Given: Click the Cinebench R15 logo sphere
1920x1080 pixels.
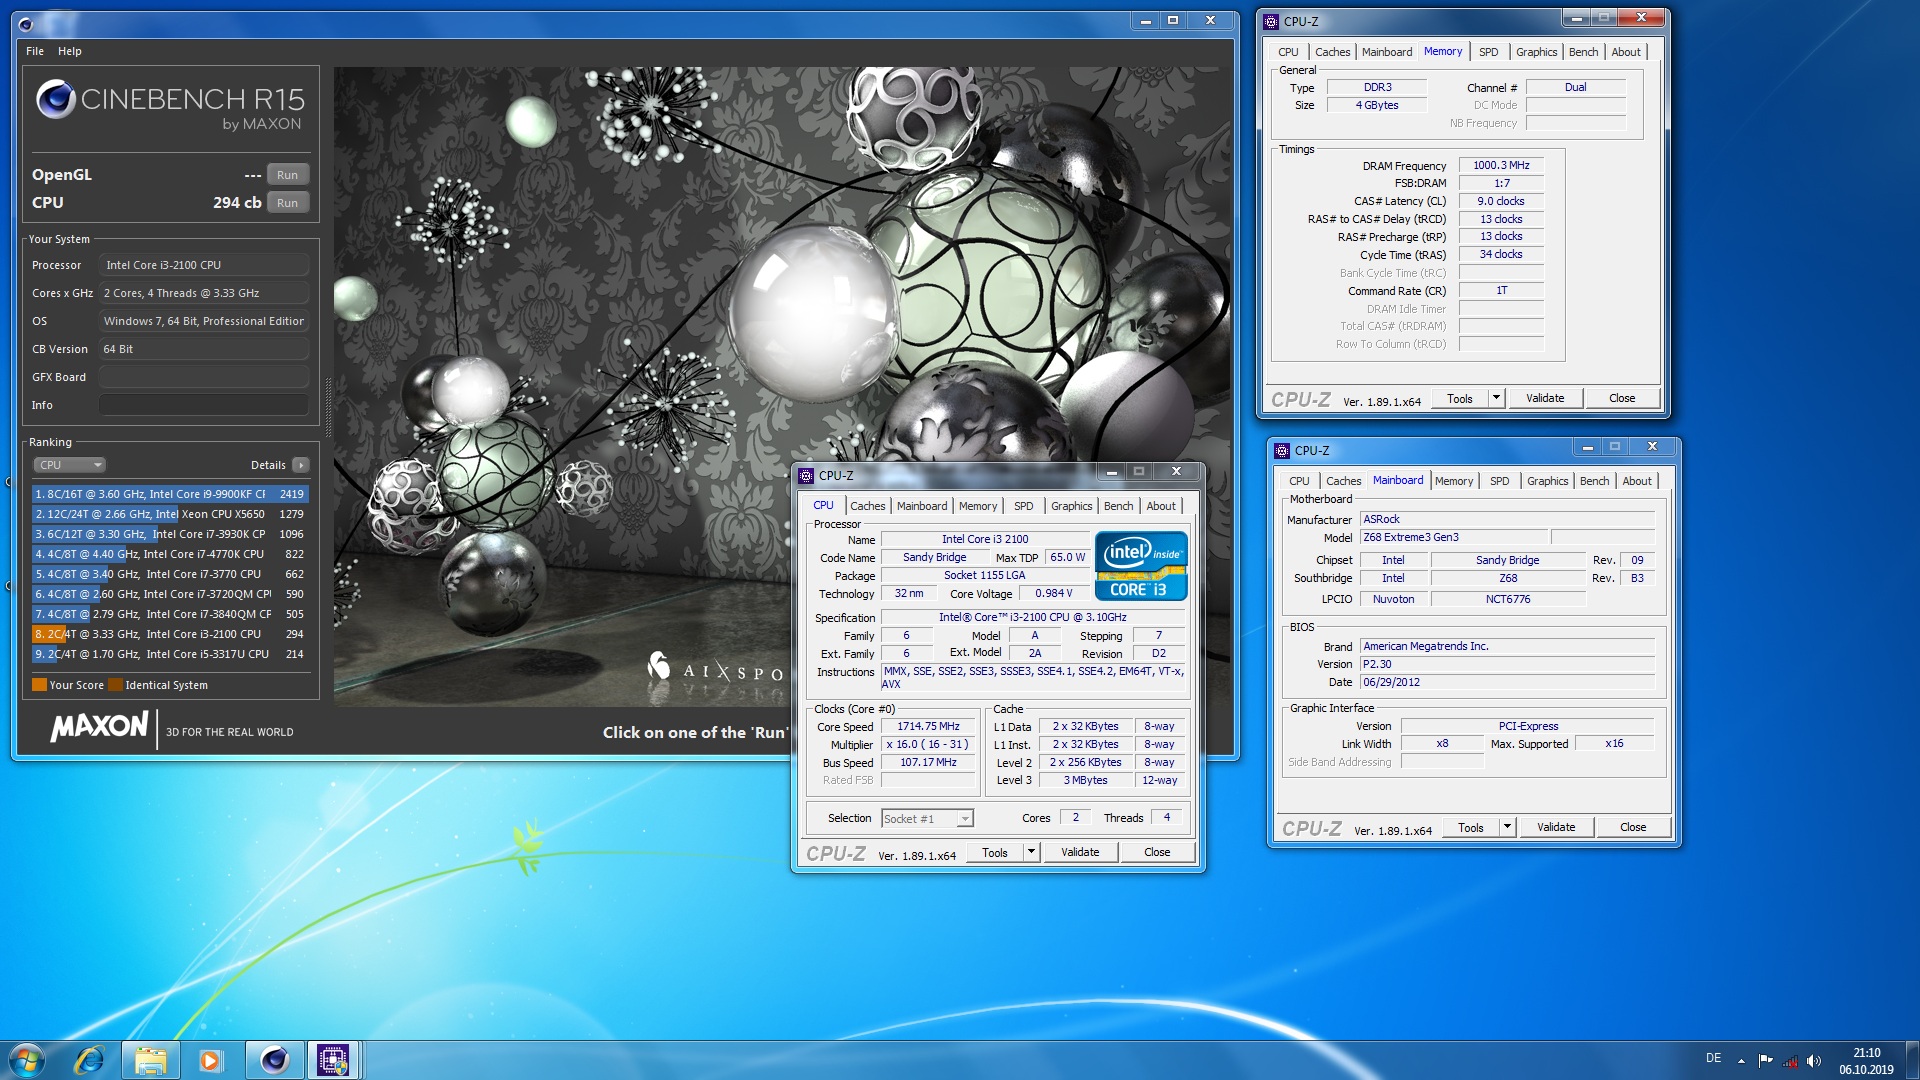Looking at the screenshot, I should pos(55,99).
